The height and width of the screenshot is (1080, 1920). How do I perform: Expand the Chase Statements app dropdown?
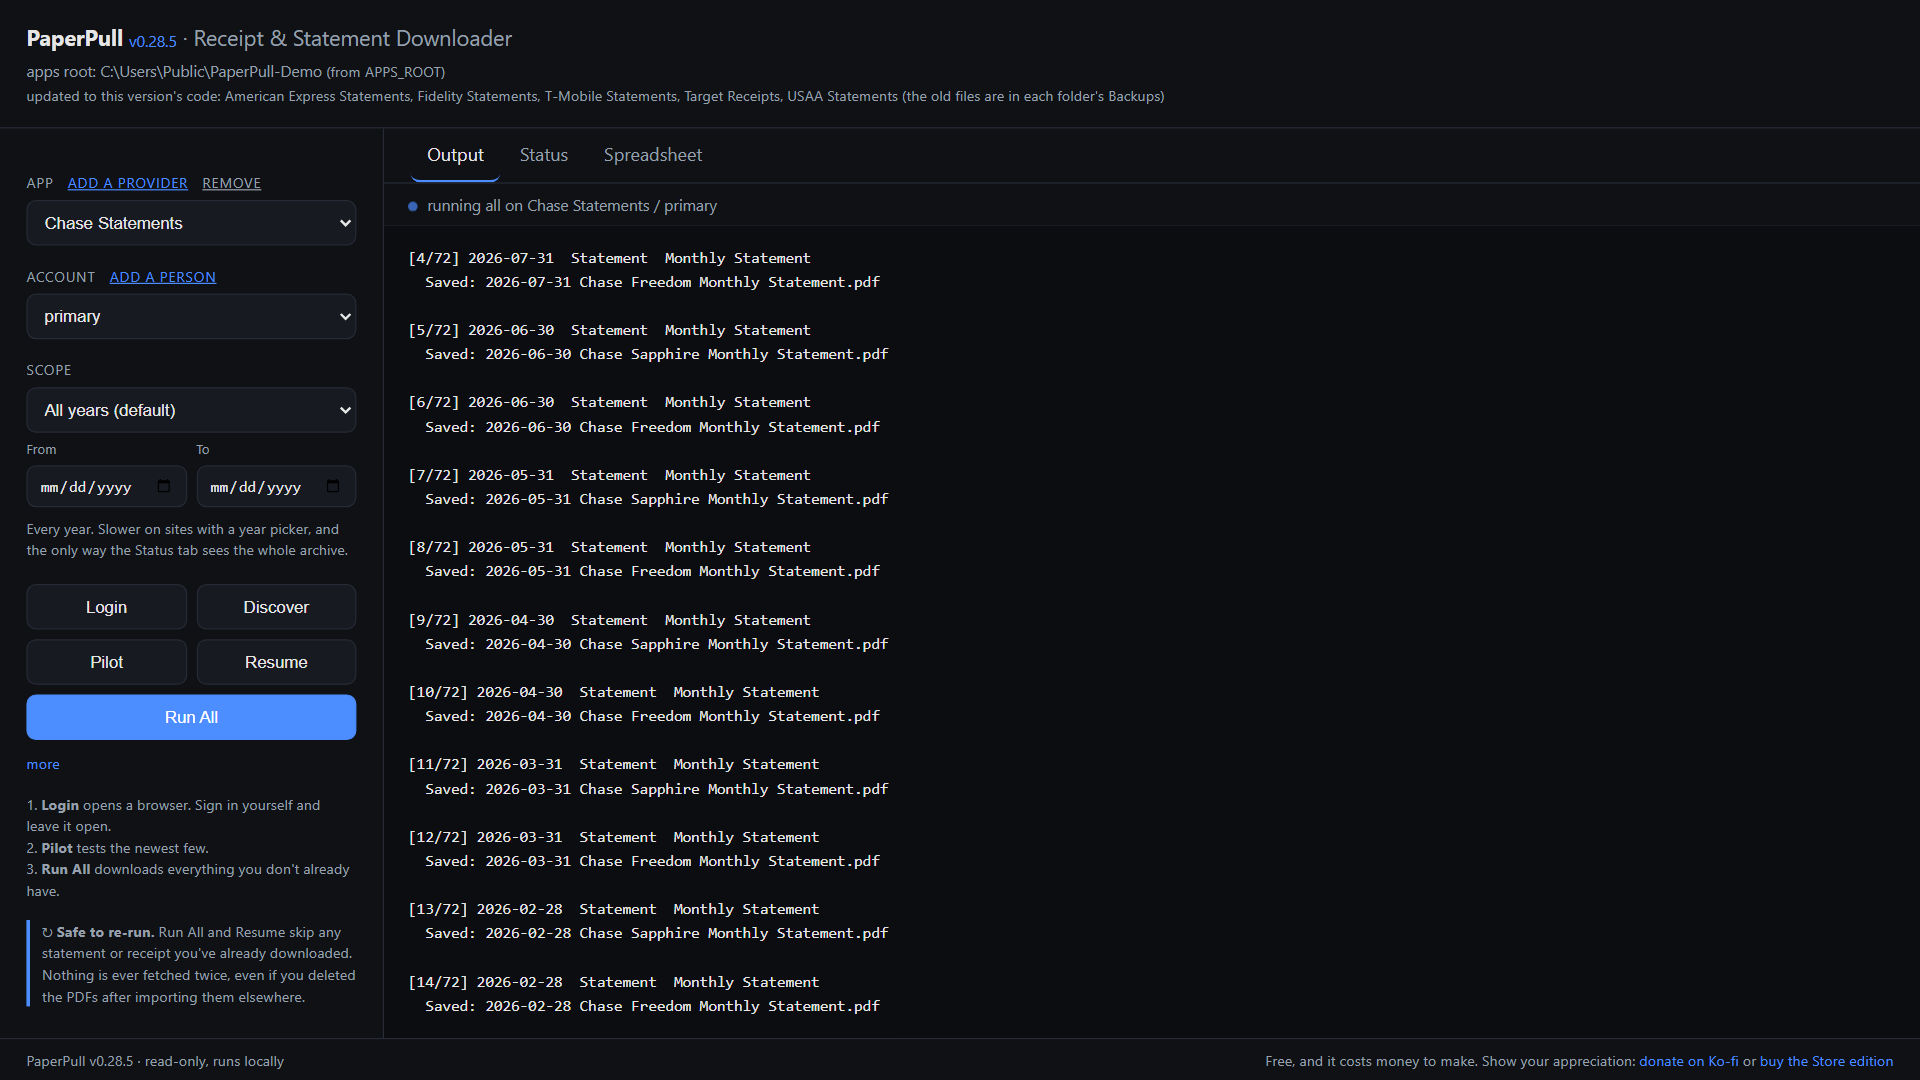[191, 223]
